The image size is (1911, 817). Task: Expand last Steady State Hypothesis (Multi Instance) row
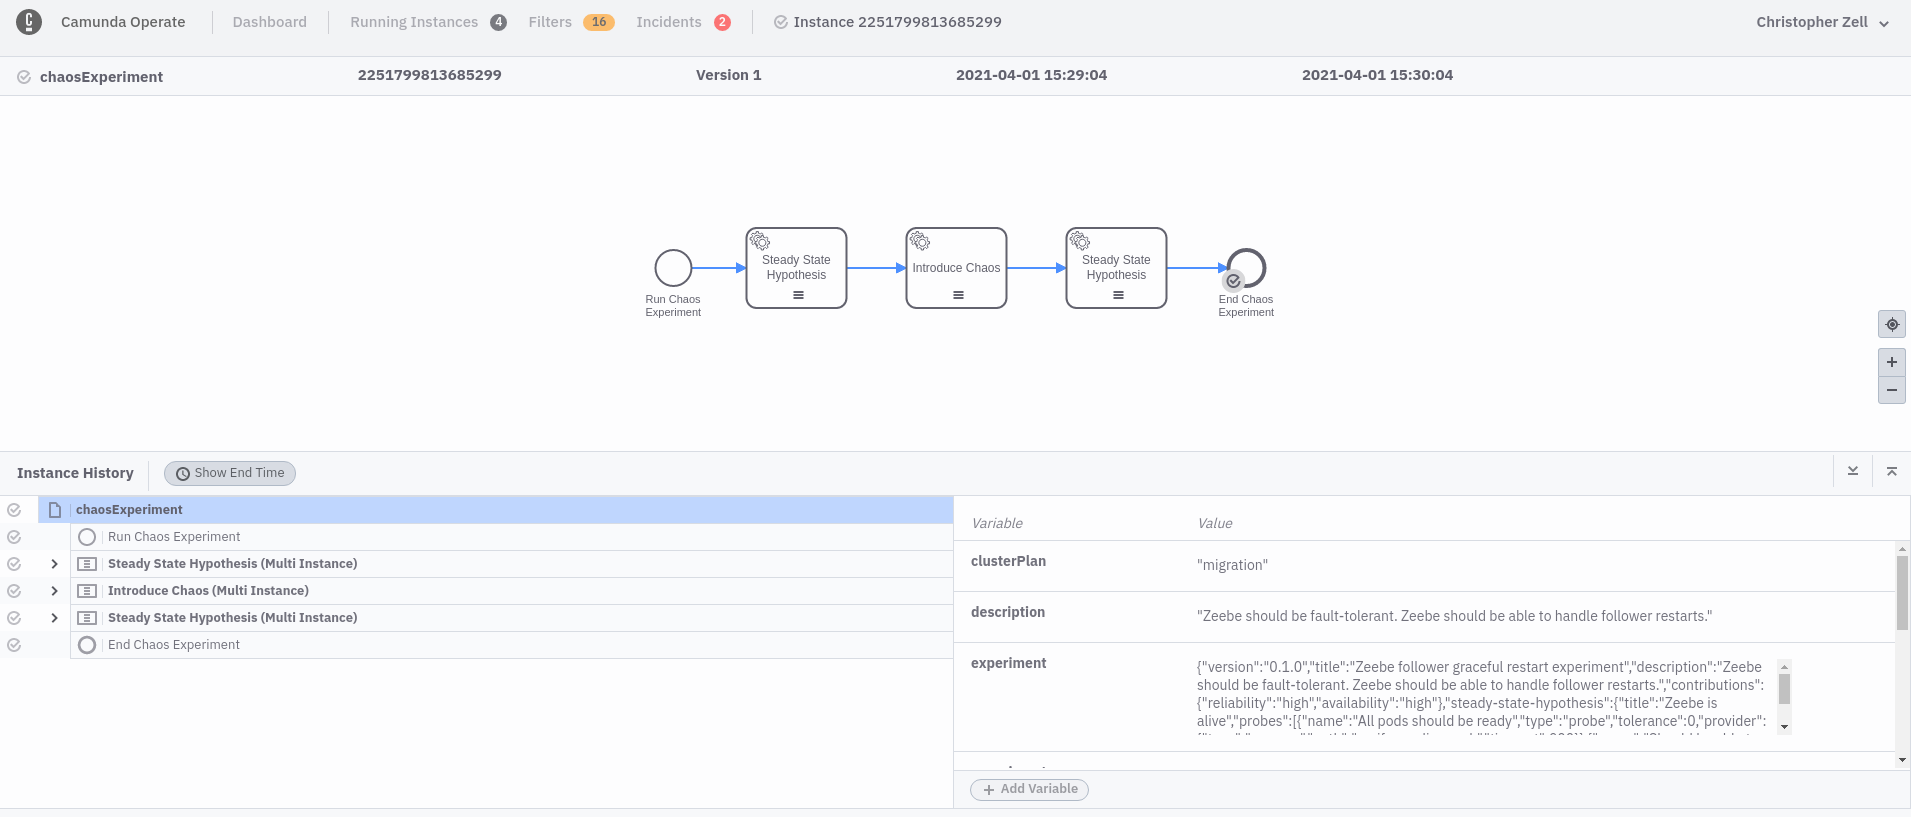[x=54, y=618]
